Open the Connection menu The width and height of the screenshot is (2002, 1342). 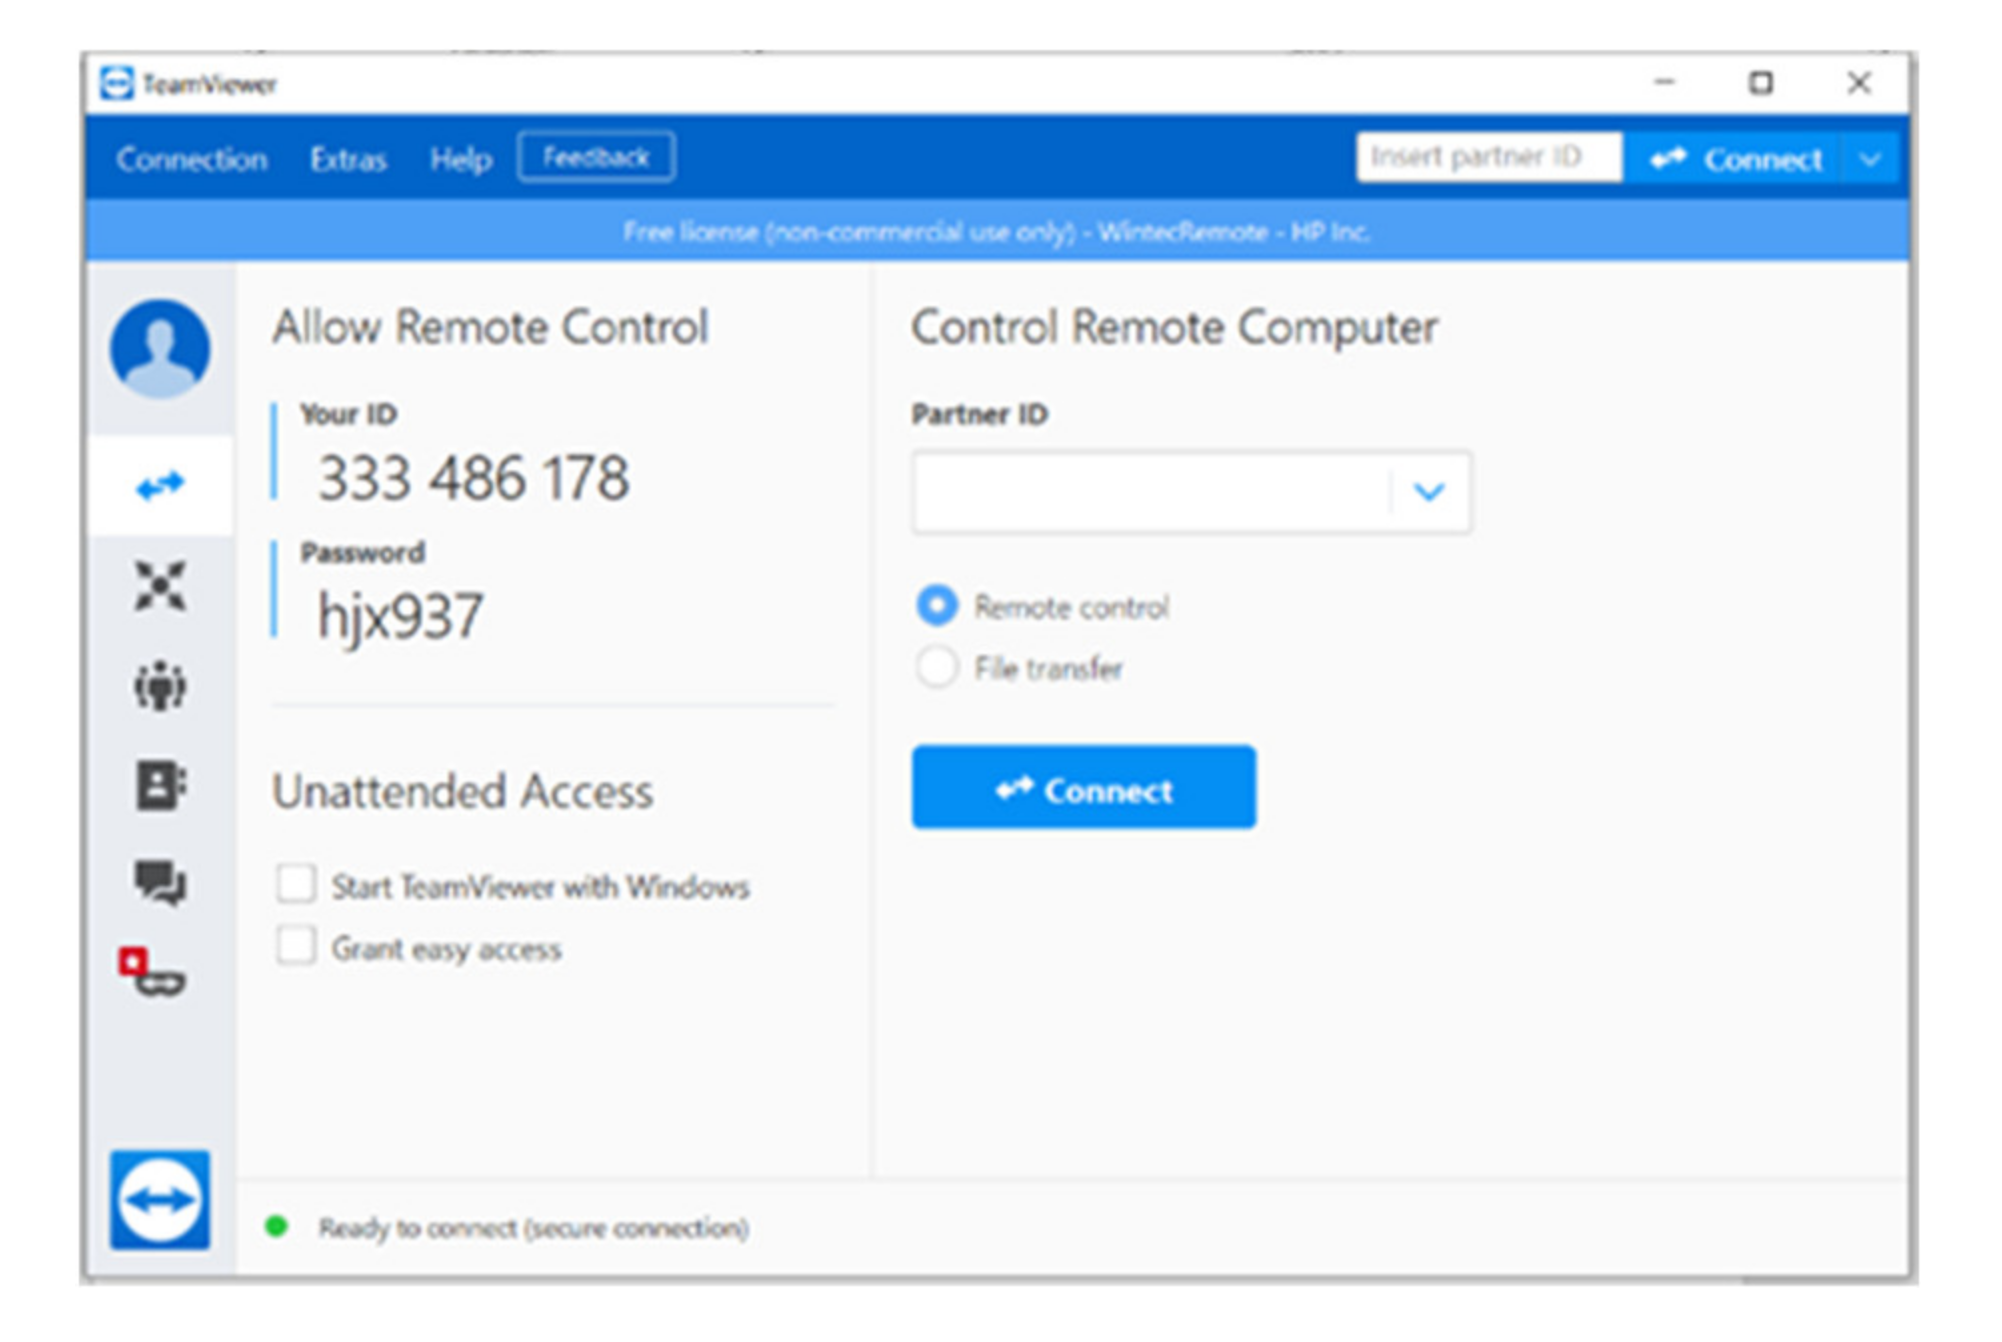[x=192, y=159]
